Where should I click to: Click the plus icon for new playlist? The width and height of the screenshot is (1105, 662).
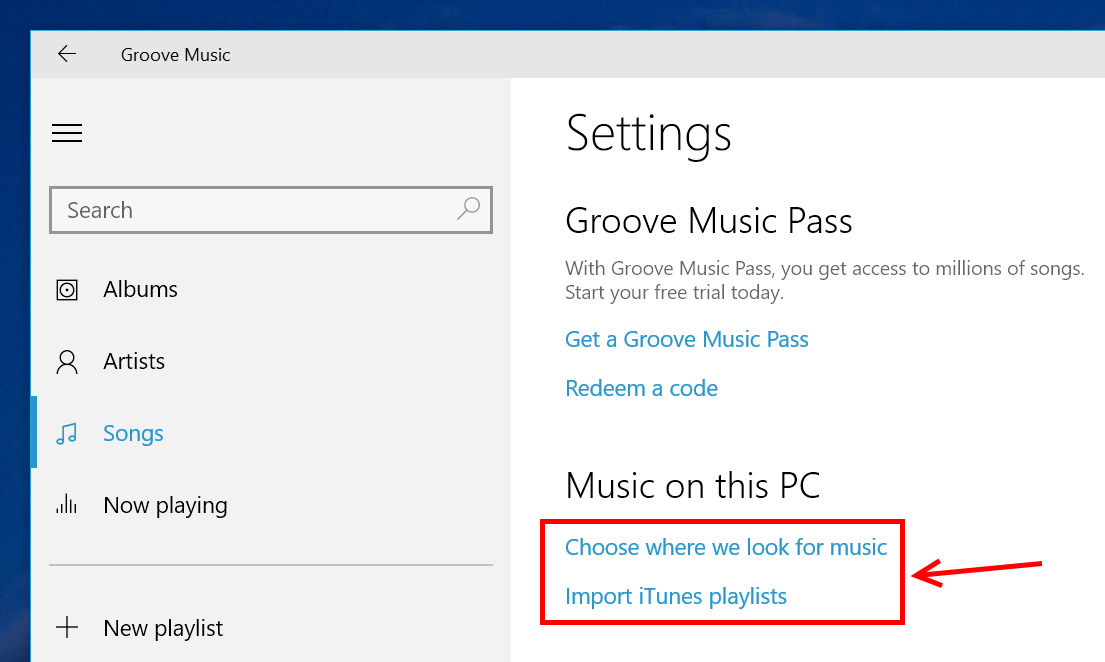tap(67, 628)
